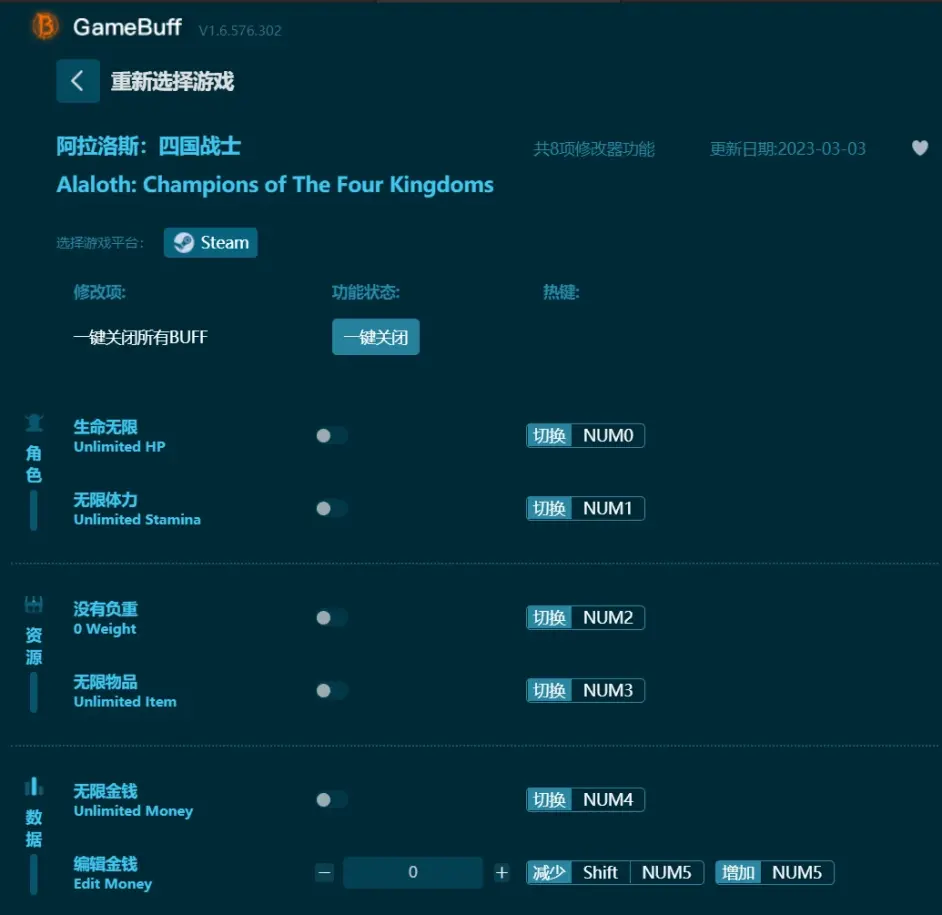Click the 增加 NUM5 hotkey box

(x=774, y=872)
